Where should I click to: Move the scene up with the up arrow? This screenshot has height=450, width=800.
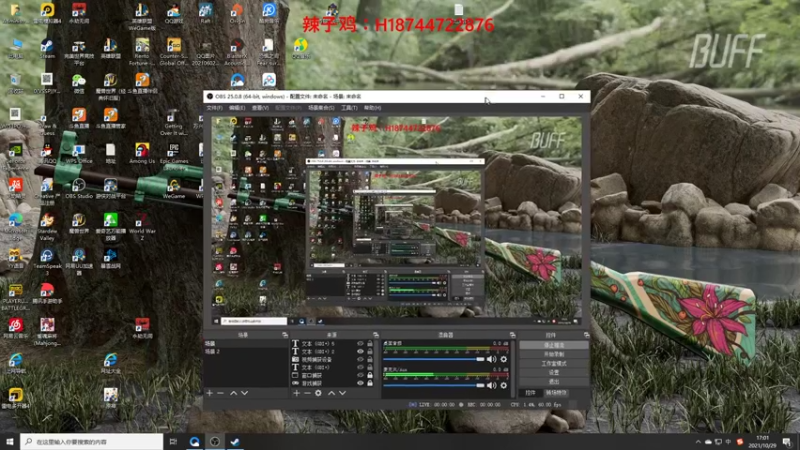pos(233,393)
